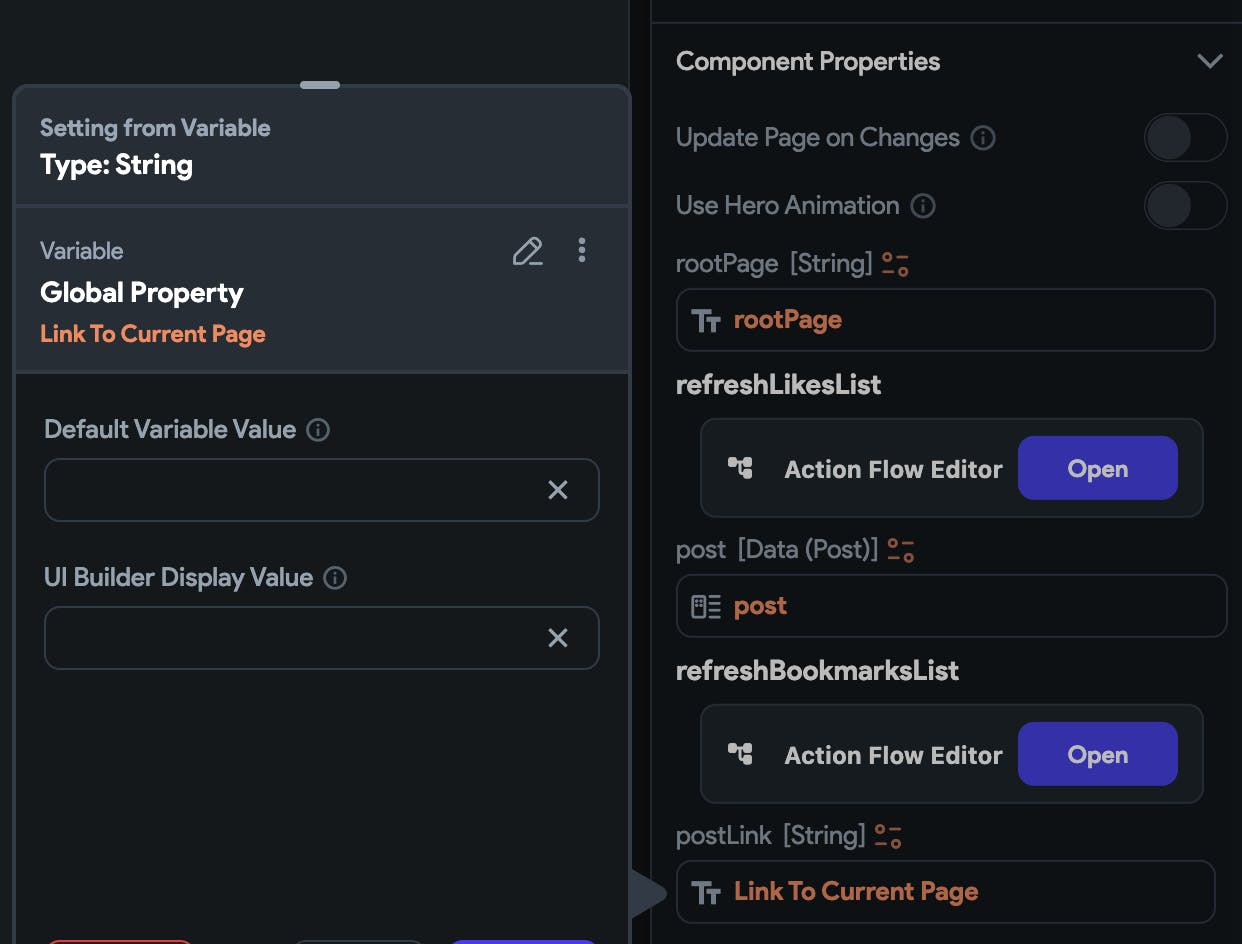Viewport: 1242px width, 944px height.
Task: Click the drag handle atop variable popup
Action: (x=320, y=85)
